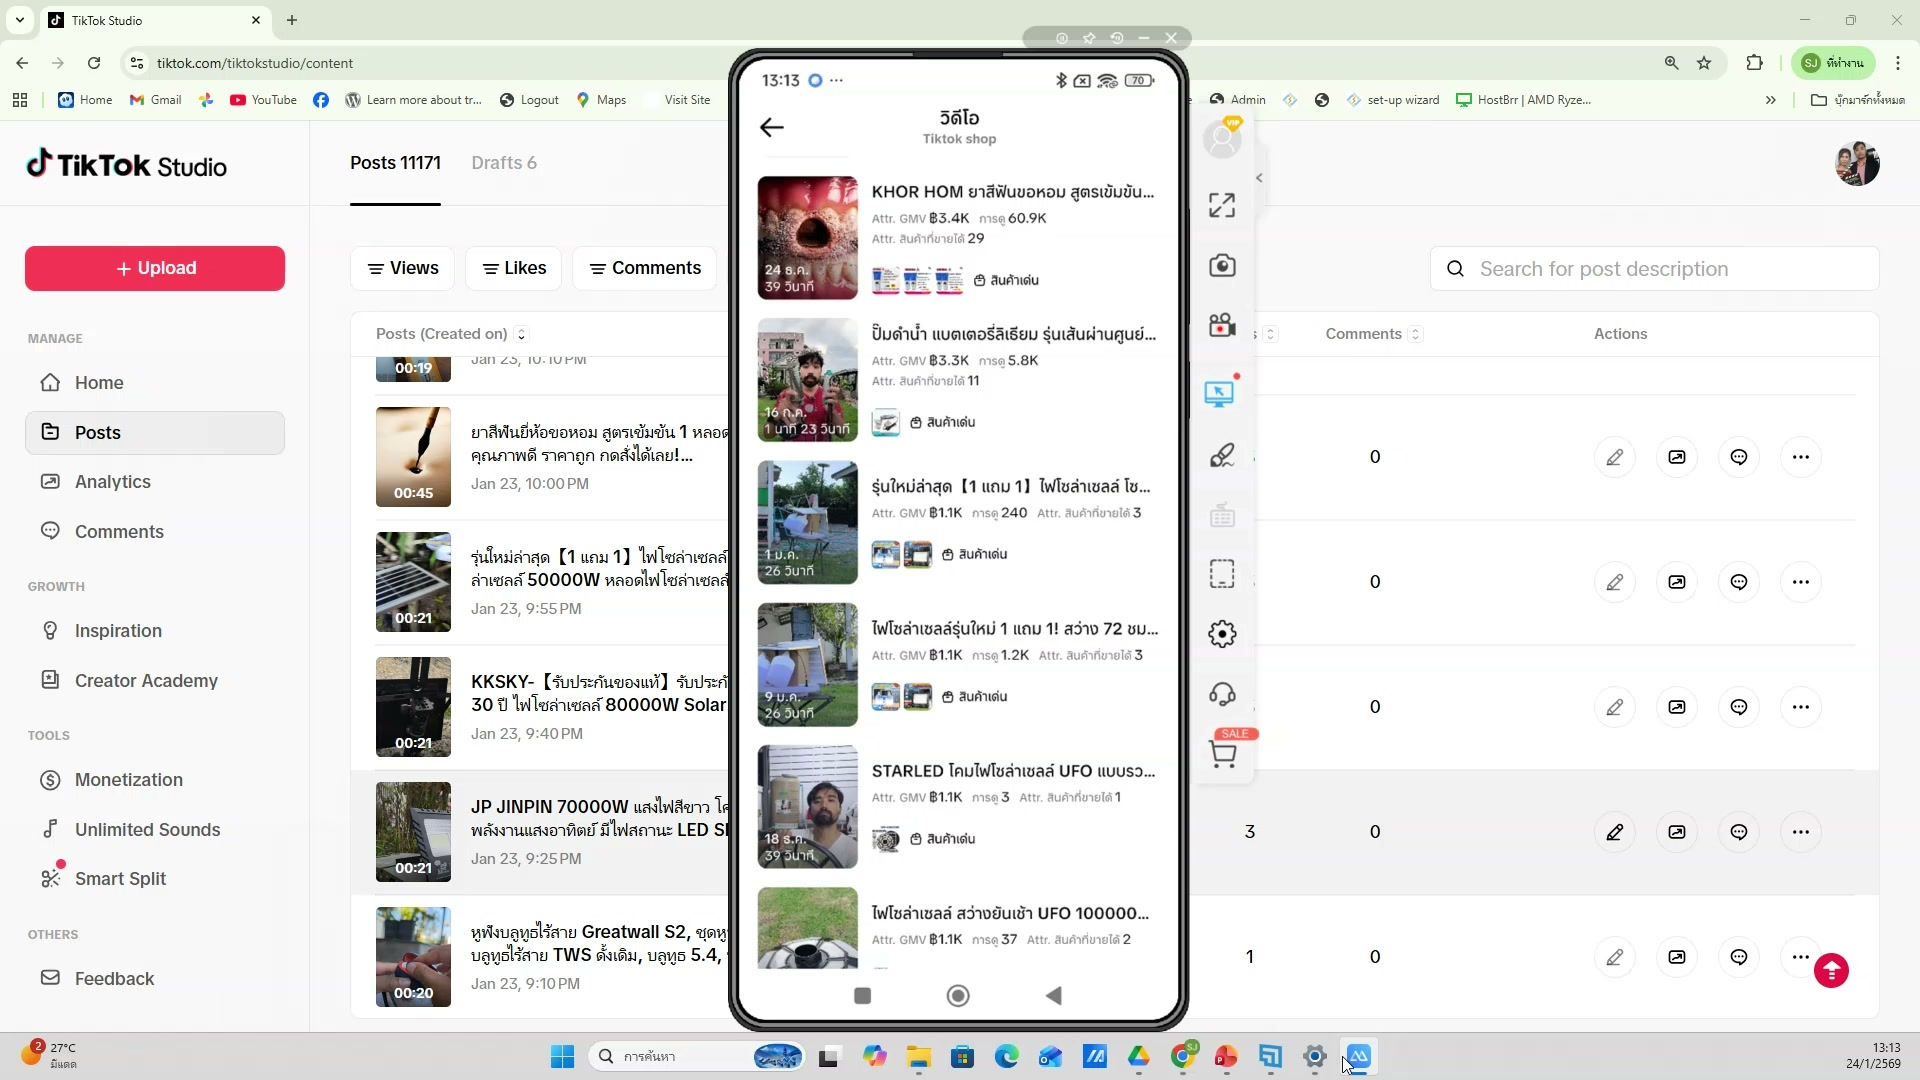The width and height of the screenshot is (1920, 1080).
Task: Open the settings gear in phone sidebar
Action: (1222, 634)
